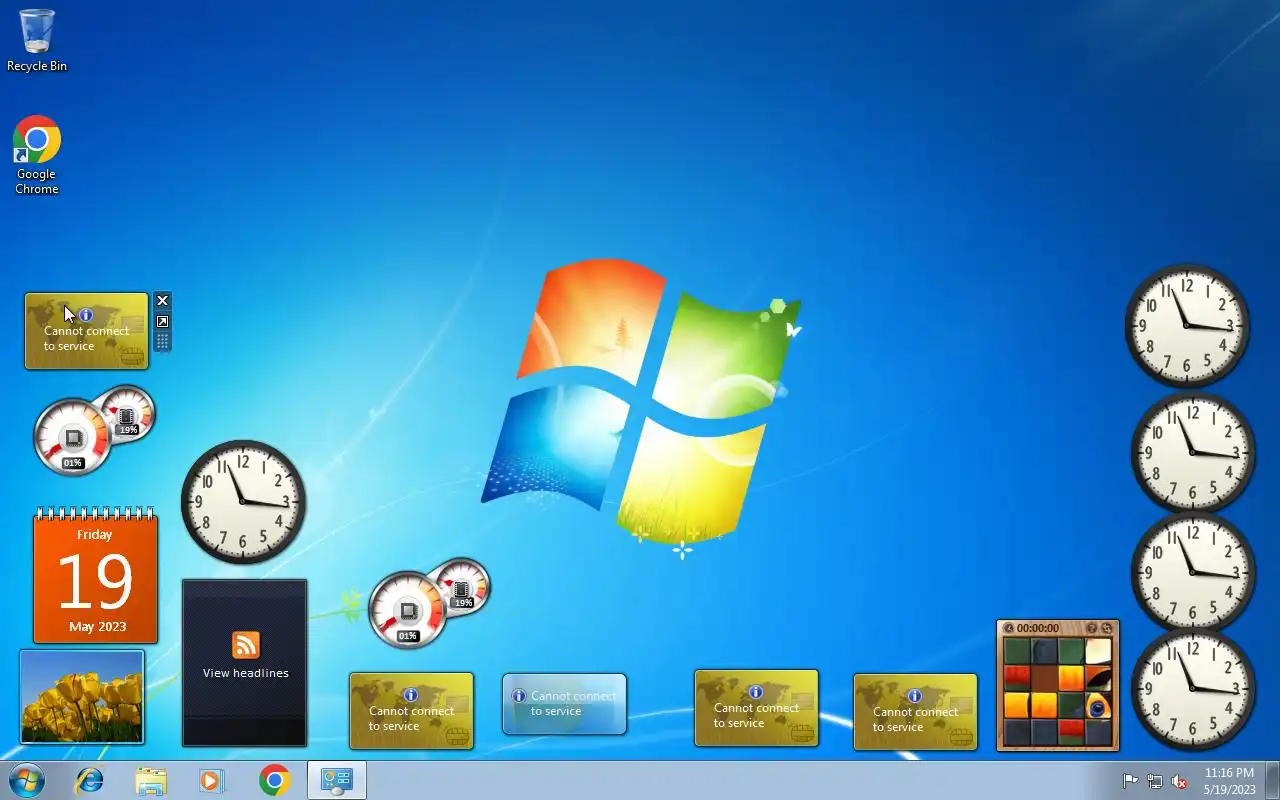Click the blue currency gadget showing Cannot connect
Viewport: 1280px width, 800px height.
coord(564,704)
